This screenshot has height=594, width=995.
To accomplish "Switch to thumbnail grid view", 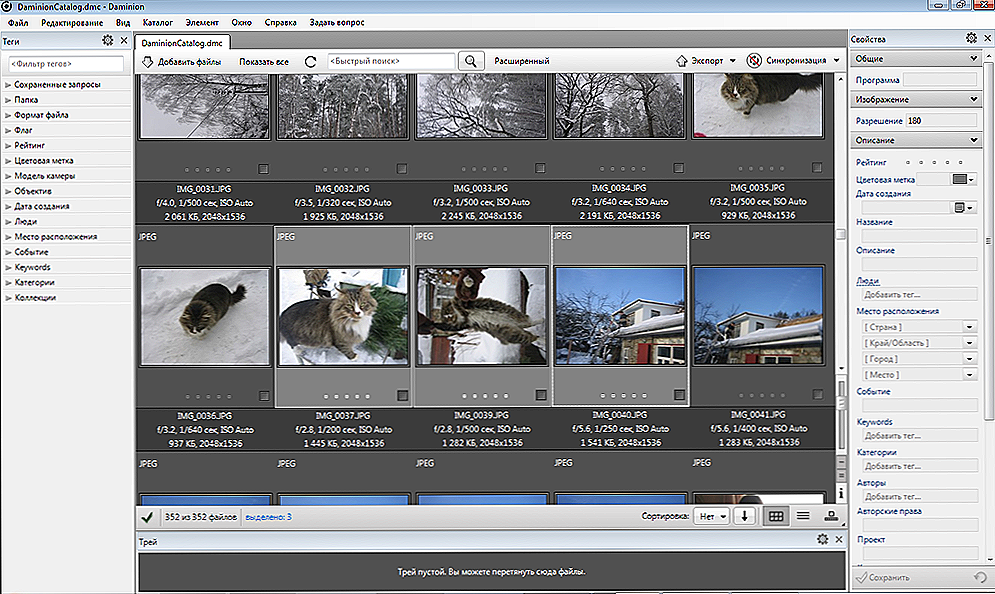I will [x=775, y=516].
